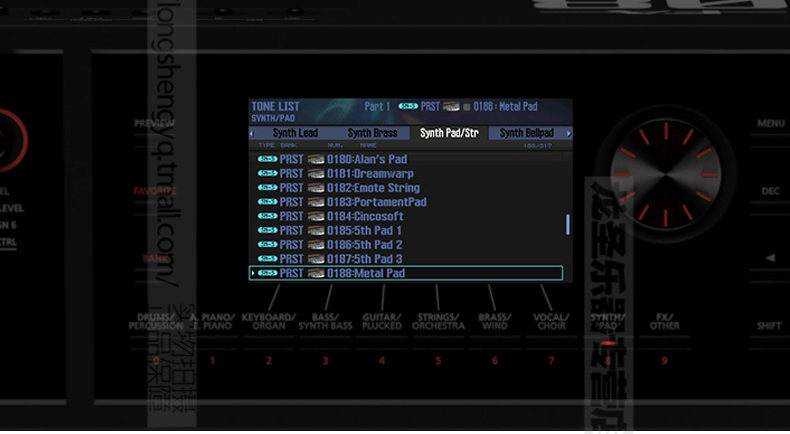The image size is (790, 434).
Task: Click the keyboard icon in the 5th Pad 1 row
Action: pos(316,230)
